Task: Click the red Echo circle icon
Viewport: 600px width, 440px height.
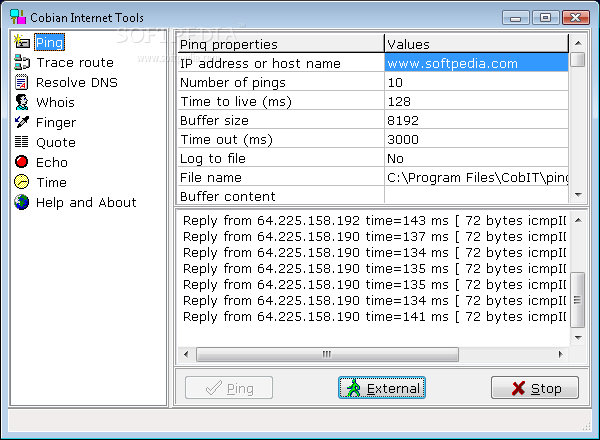Action: pos(21,162)
